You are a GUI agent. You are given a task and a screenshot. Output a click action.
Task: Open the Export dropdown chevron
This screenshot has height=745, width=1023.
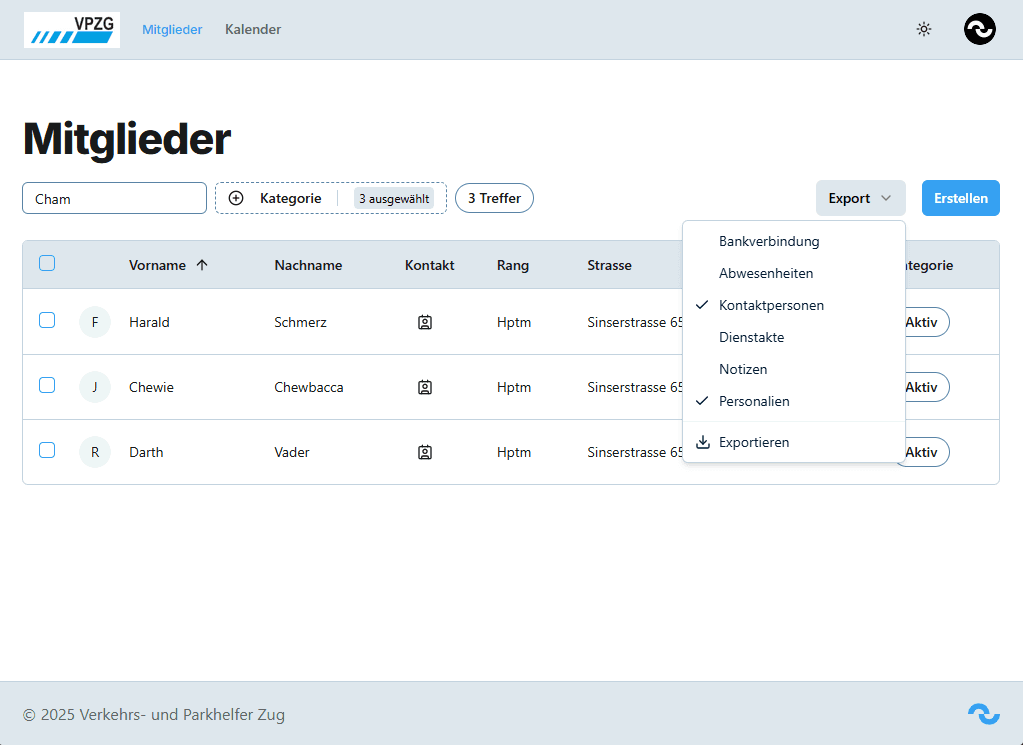pos(888,198)
